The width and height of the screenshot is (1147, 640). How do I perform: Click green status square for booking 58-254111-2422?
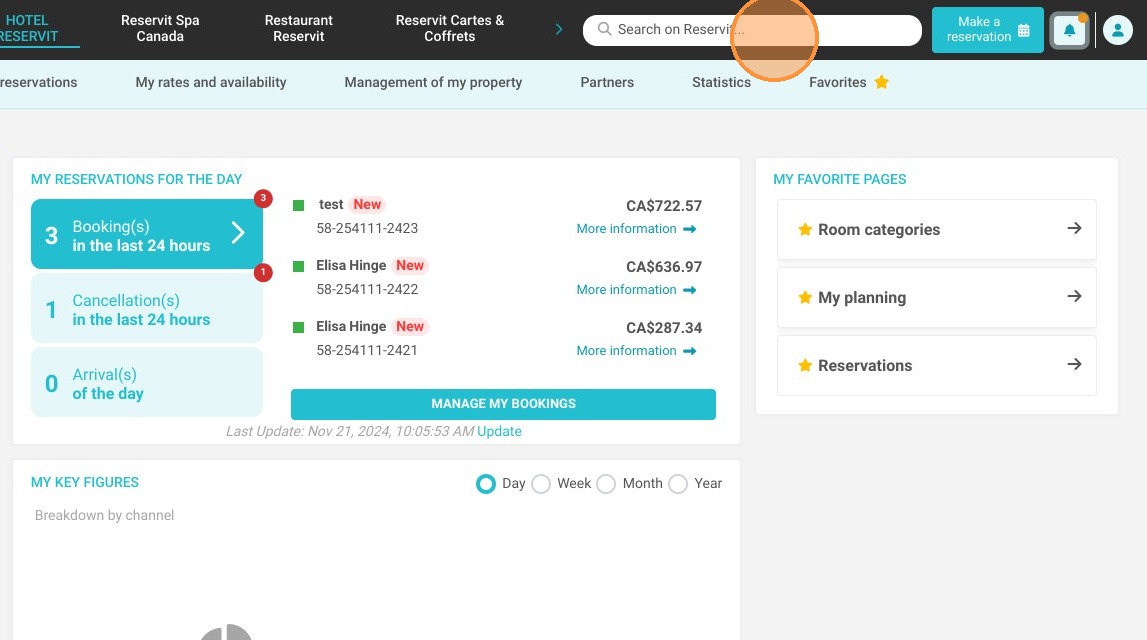point(298,266)
